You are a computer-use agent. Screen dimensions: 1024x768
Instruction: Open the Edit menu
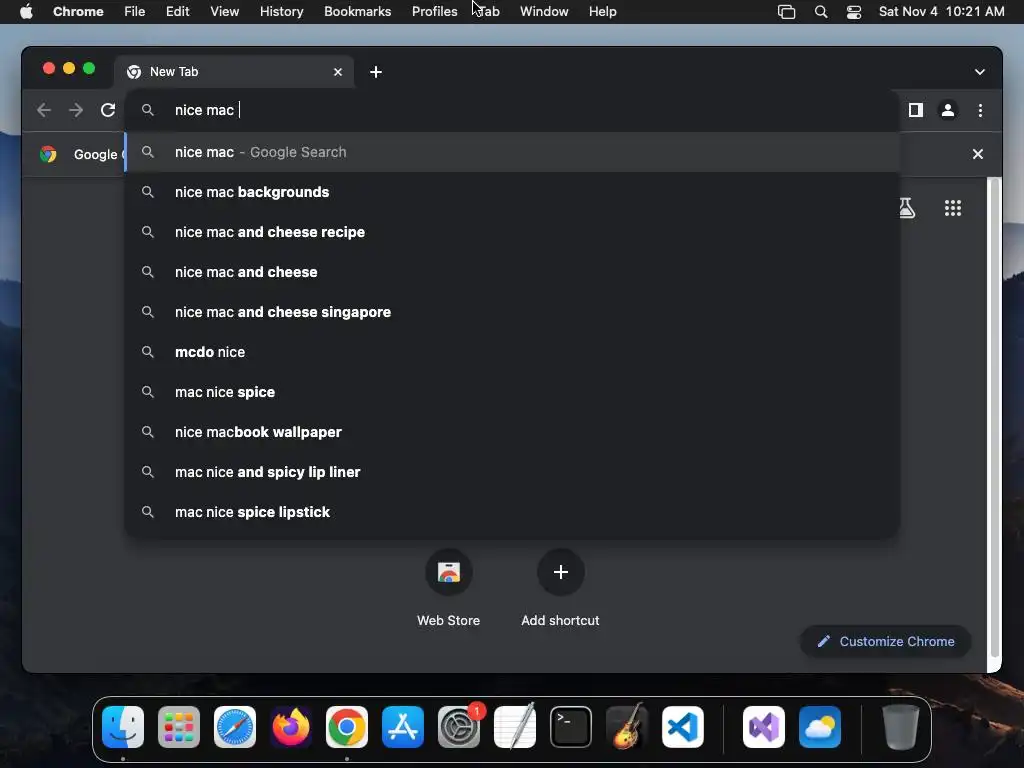(x=177, y=11)
